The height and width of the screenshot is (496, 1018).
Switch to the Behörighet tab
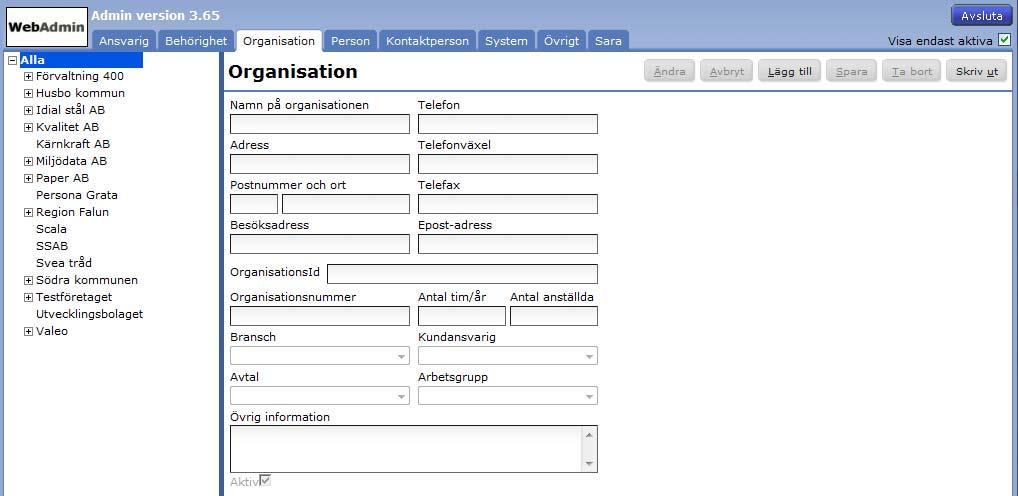point(196,41)
